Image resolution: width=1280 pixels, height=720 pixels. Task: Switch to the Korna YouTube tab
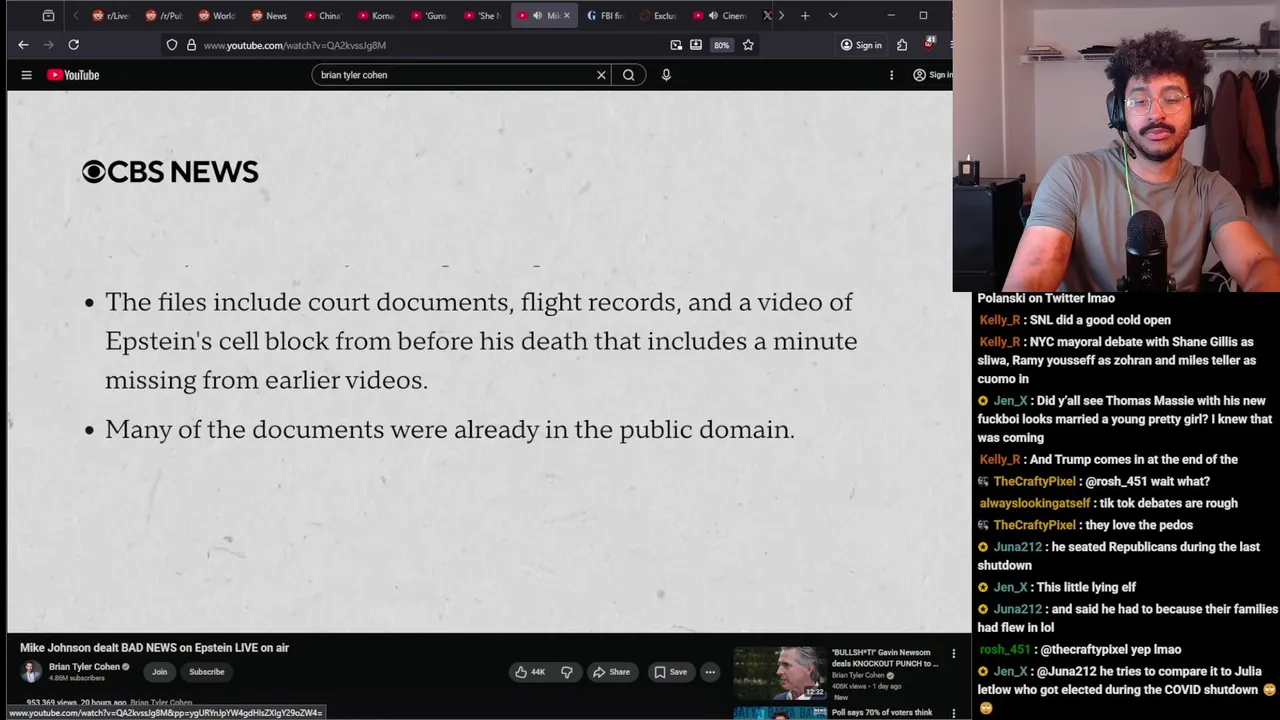376,16
